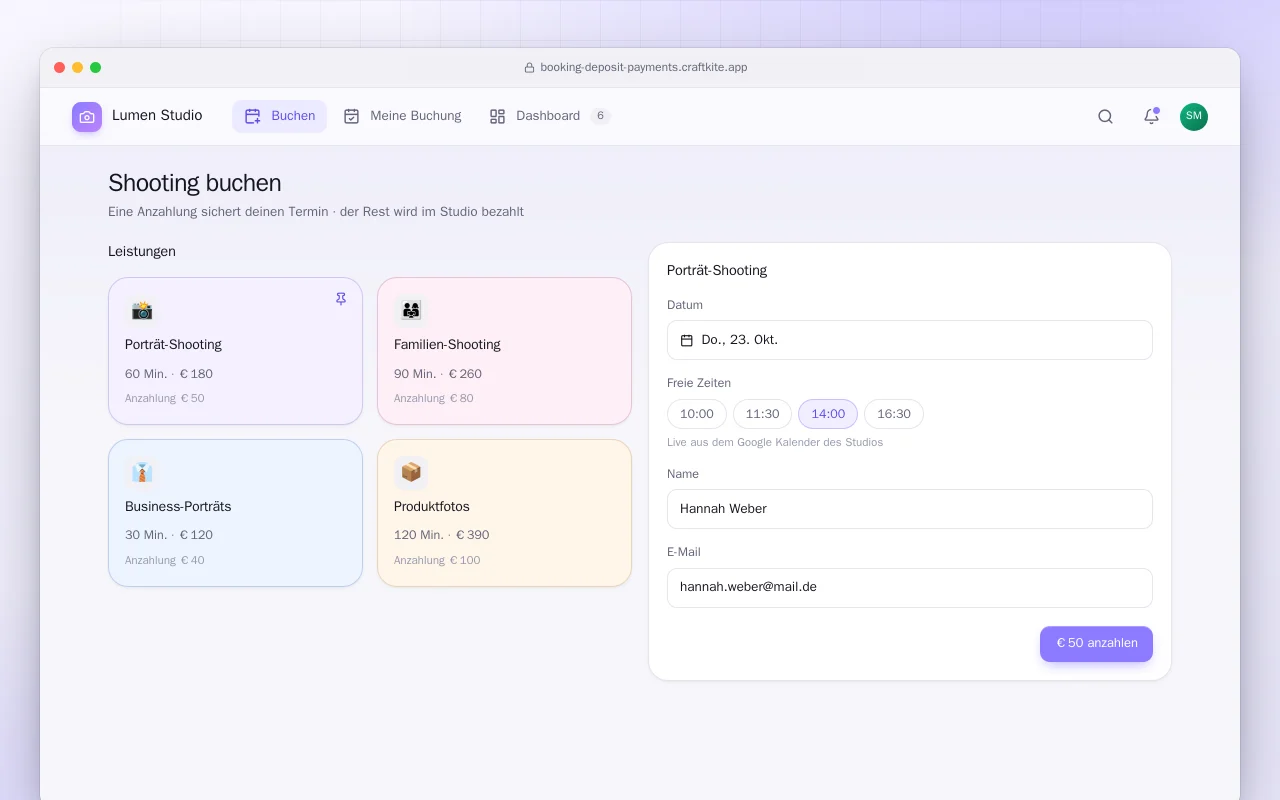The image size is (1280, 800).
Task: Open search with the magnifier icon
Action: pyautogui.click(x=1105, y=116)
